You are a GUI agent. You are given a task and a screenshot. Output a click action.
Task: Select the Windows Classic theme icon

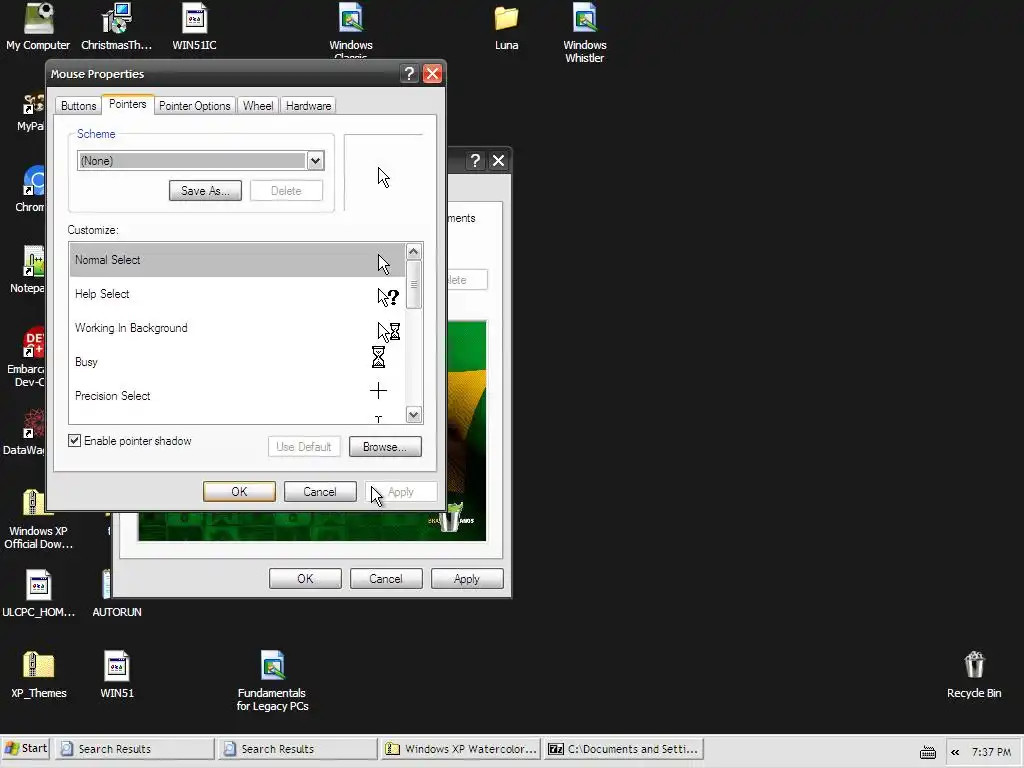click(351, 29)
